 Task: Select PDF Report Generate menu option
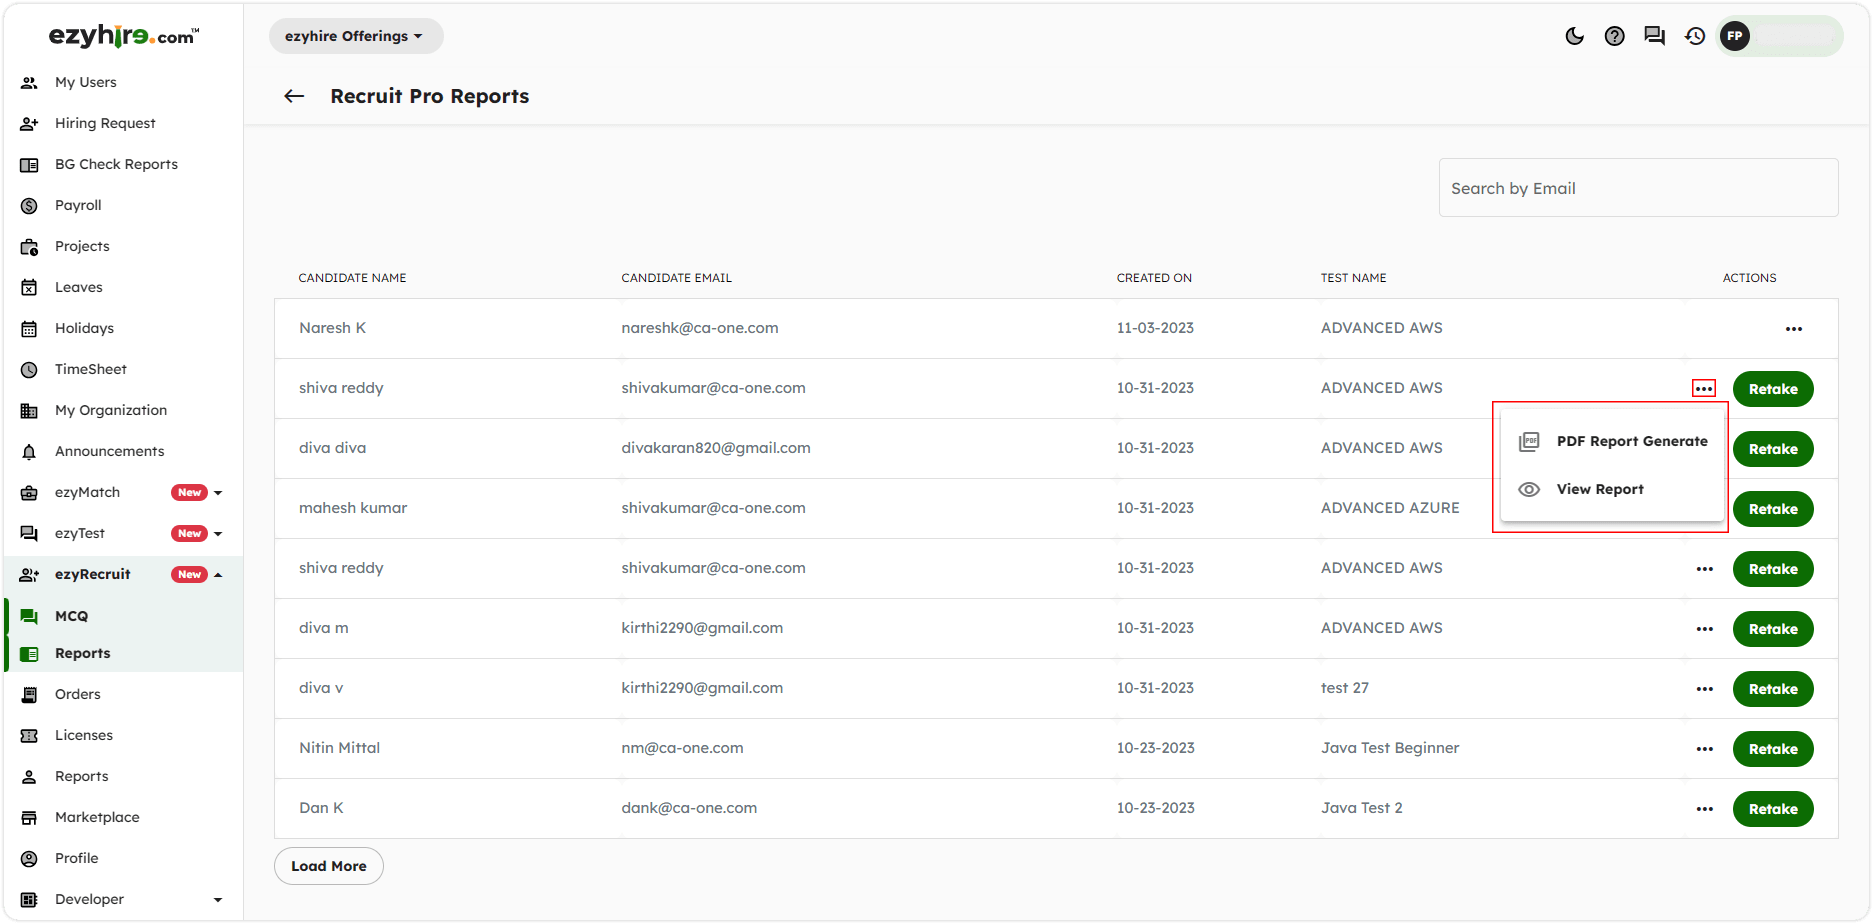coord(1613,441)
